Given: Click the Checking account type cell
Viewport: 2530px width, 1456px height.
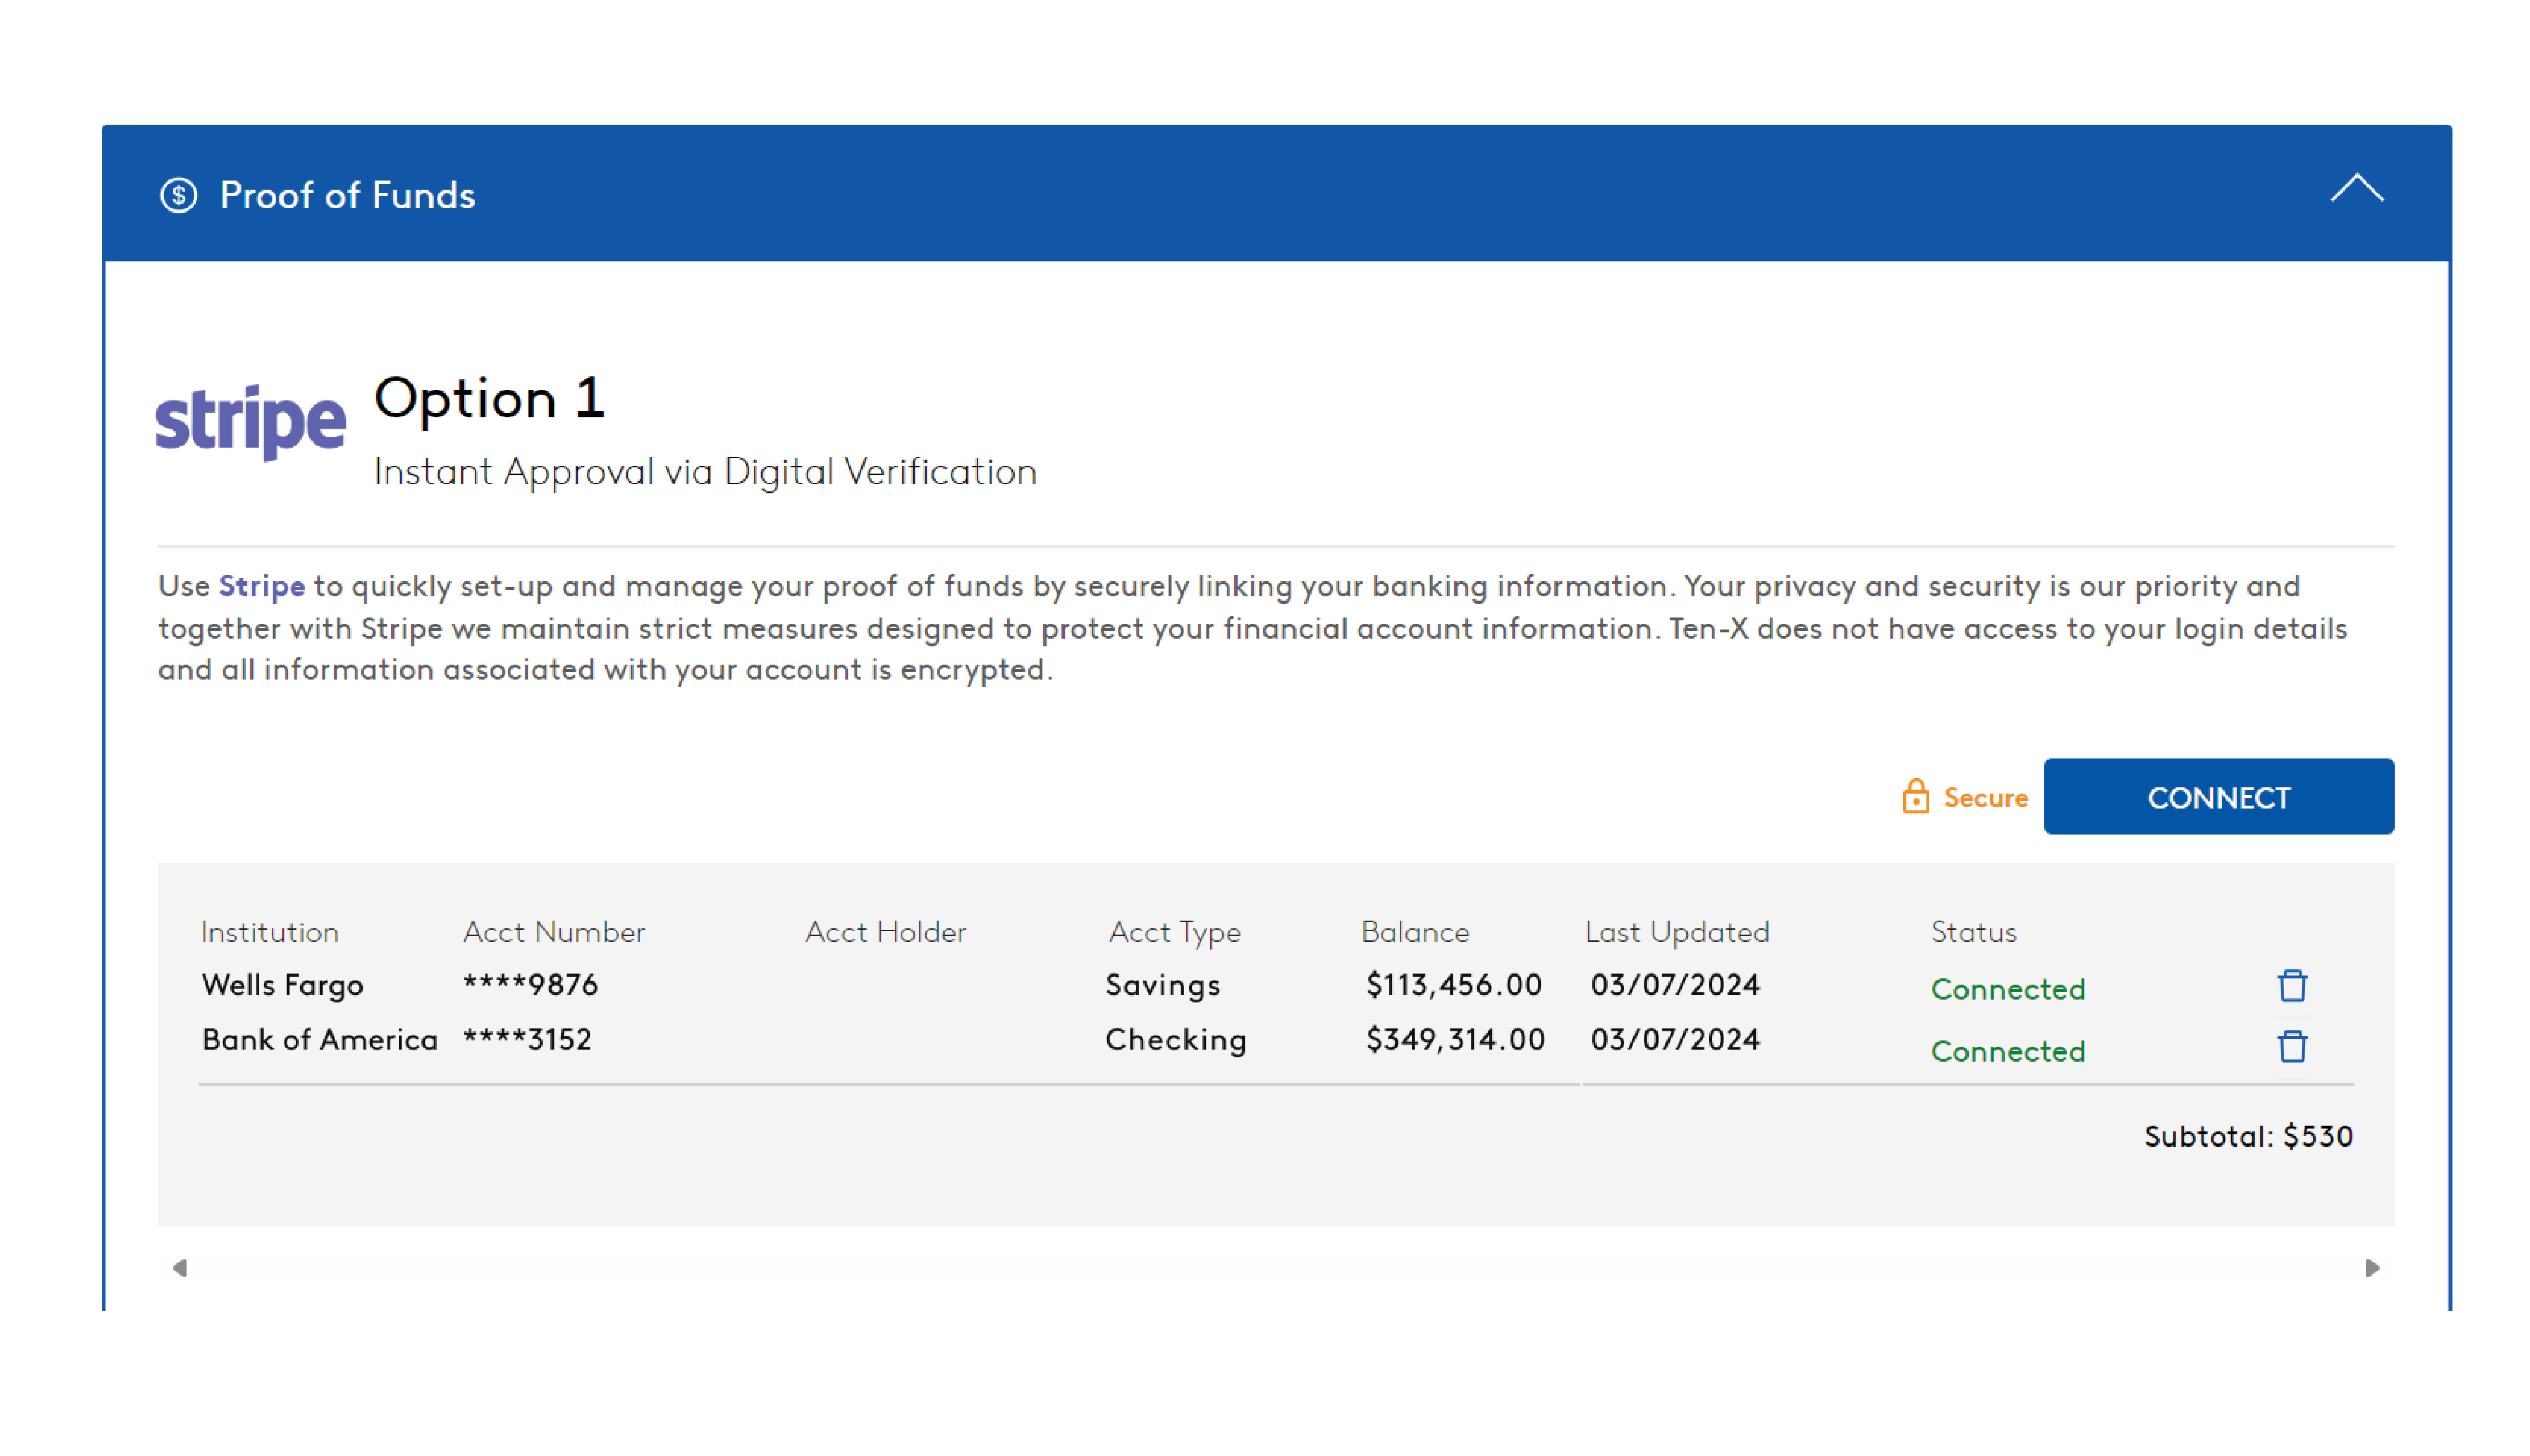Looking at the screenshot, I should [1175, 1040].
